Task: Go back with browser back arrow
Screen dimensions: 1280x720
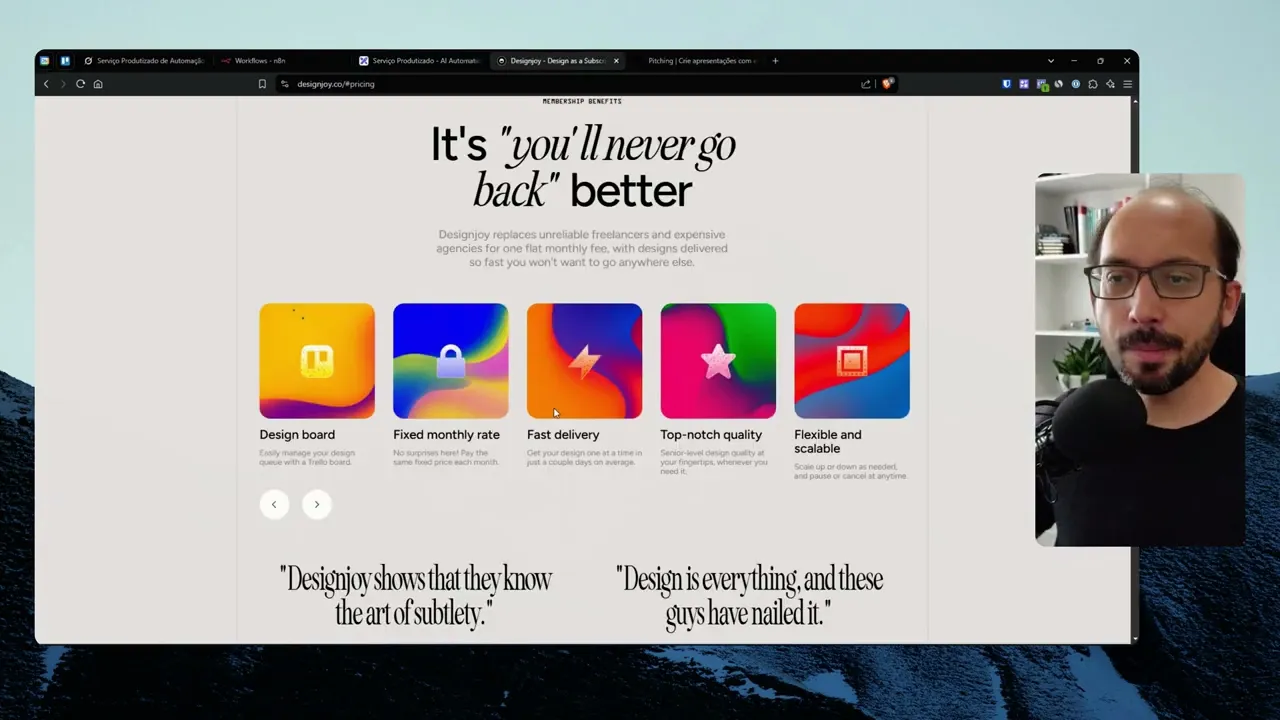Action: [46, 84]
